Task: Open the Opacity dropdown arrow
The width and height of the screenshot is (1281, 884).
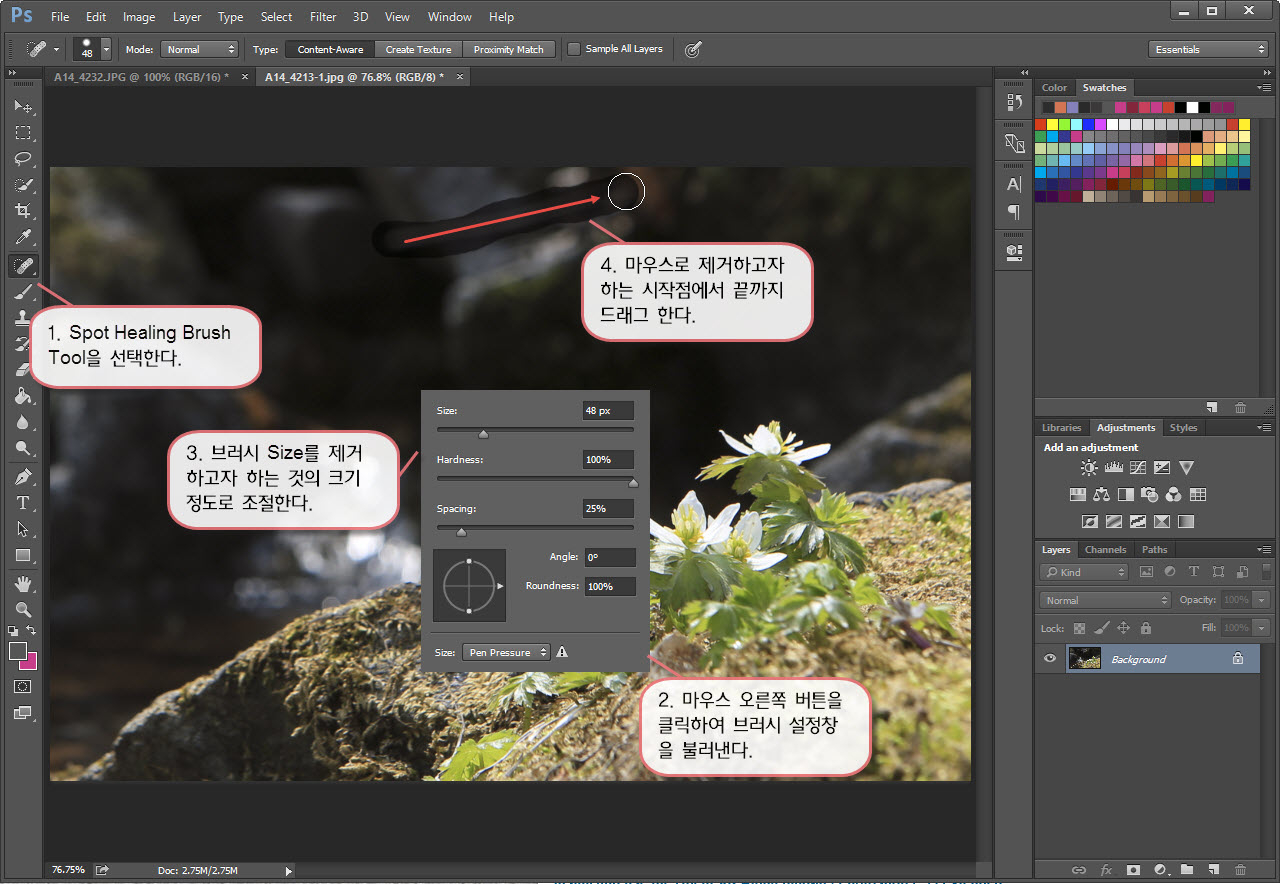Action: [1261, 600]
